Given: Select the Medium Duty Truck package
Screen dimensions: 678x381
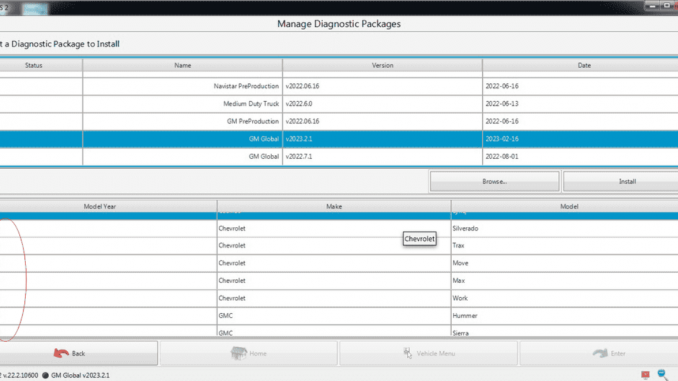Looking at the screenshot, I should tap(339, 104).
